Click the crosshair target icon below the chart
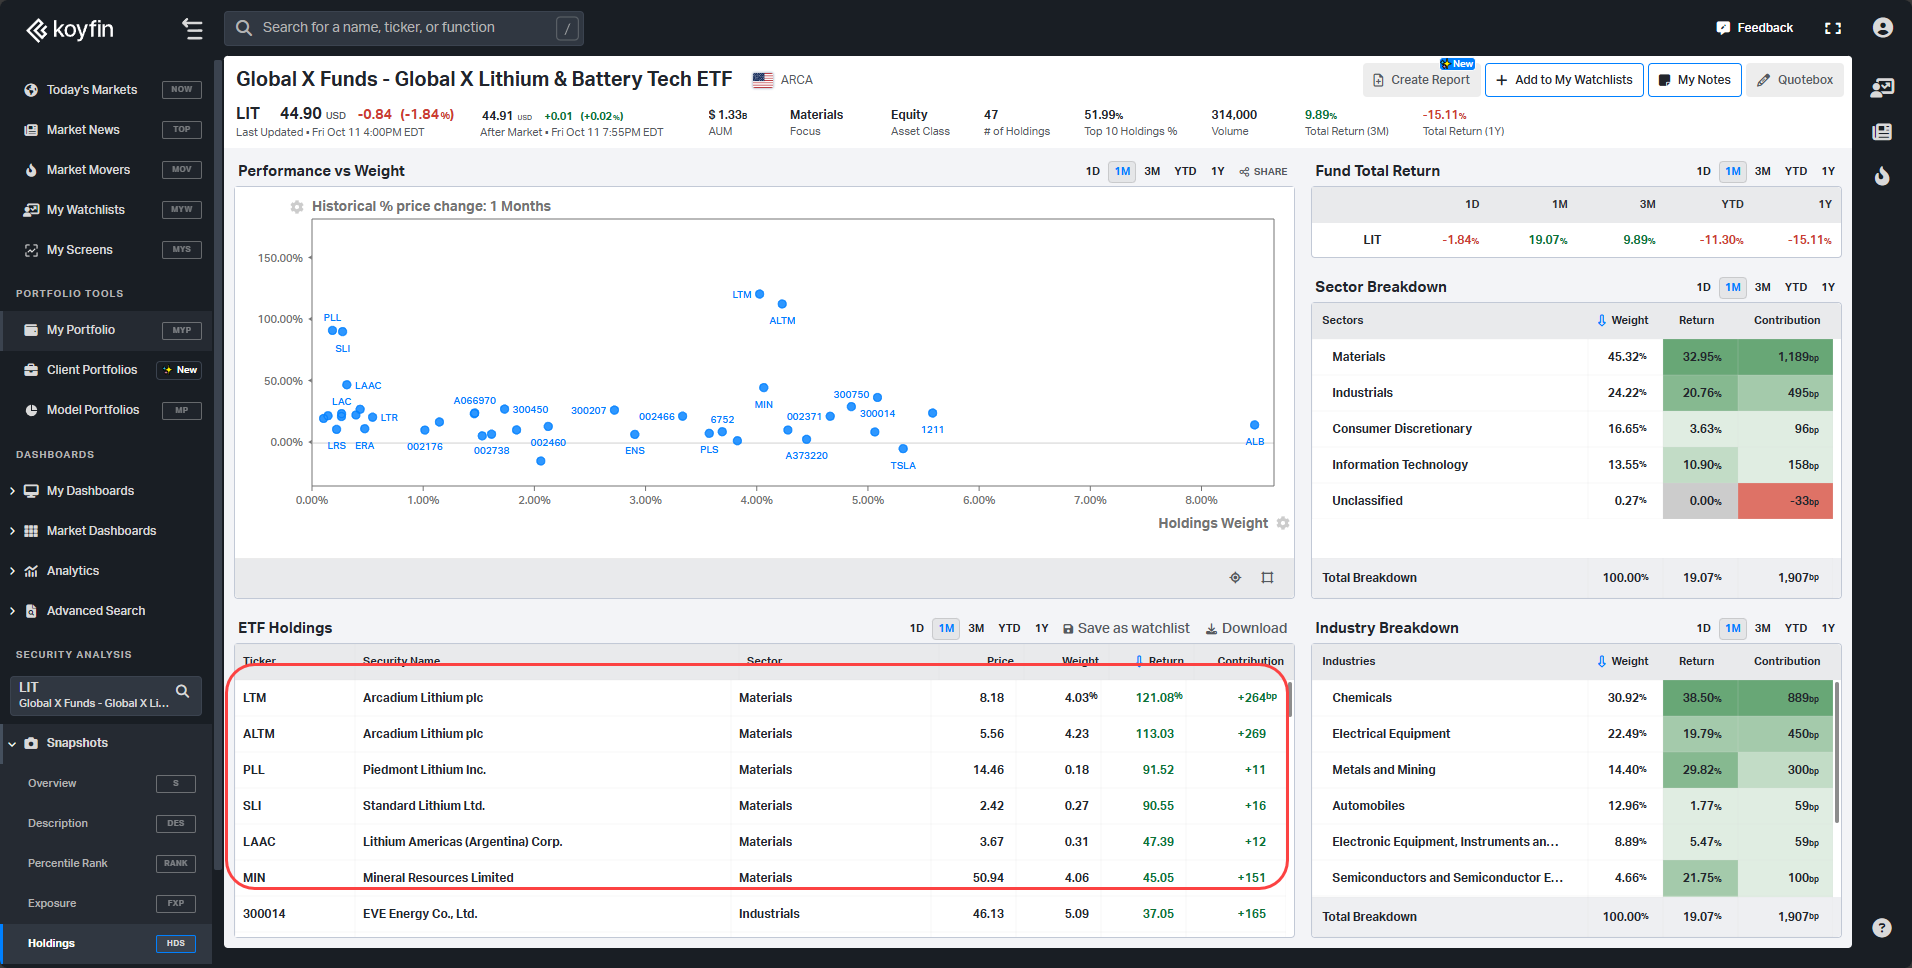Viewport: 1912px width, 968px height. point(1235,577)
